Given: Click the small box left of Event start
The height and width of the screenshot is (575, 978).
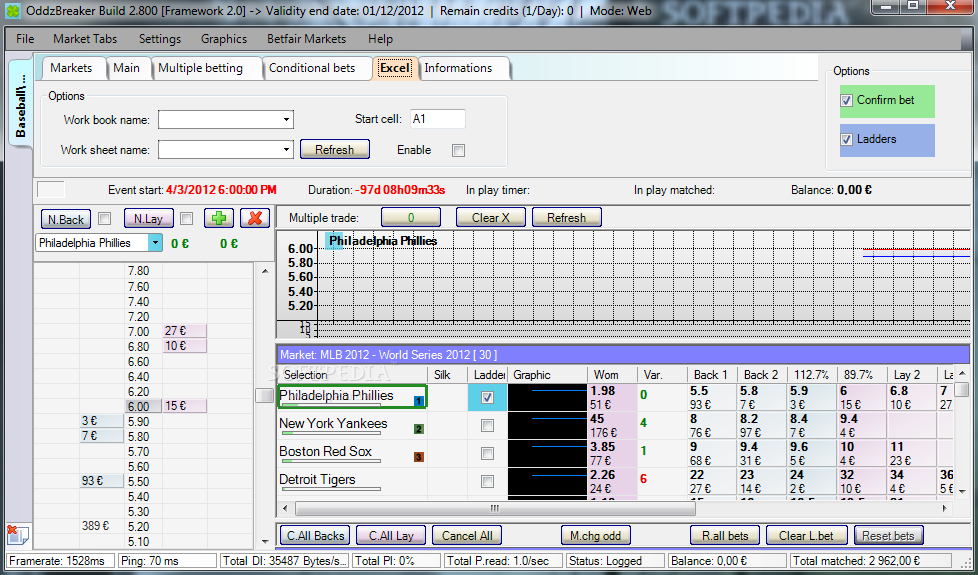Looking at the screenshot, I should coord(51,190).
